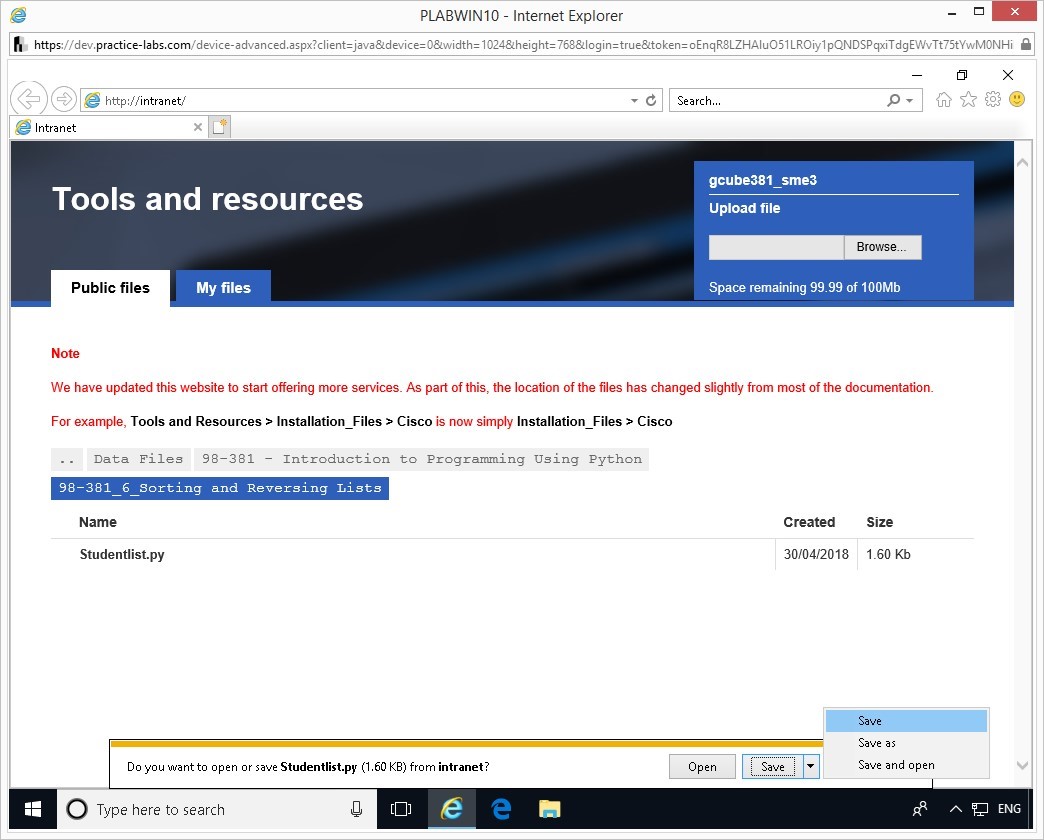Expand the search provider dropdown

909,101
